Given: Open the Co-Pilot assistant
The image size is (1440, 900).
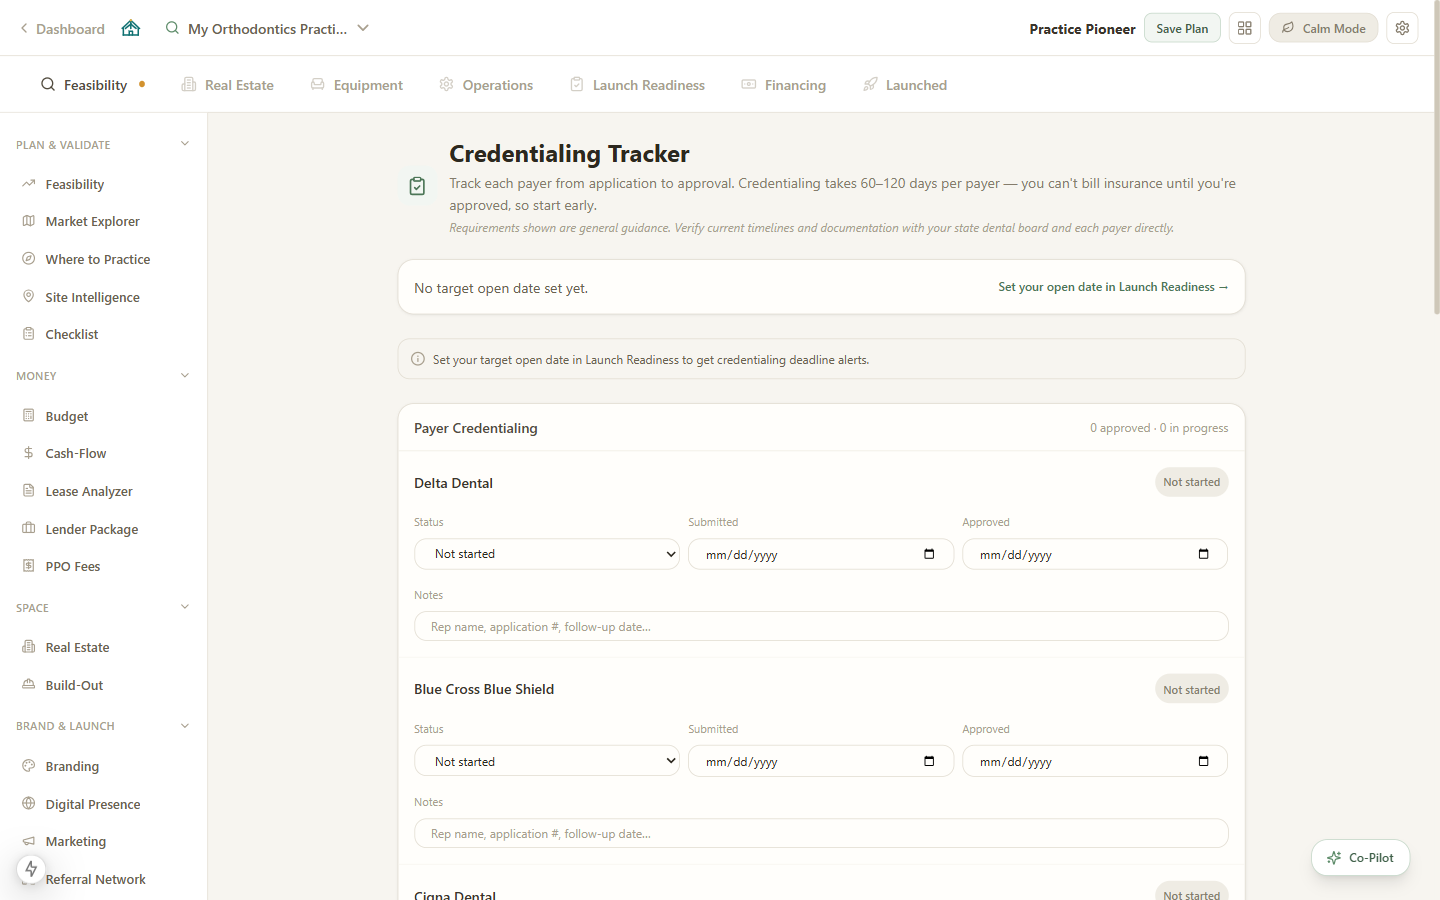Looking at the screenshot, I should coord(1360,857).
